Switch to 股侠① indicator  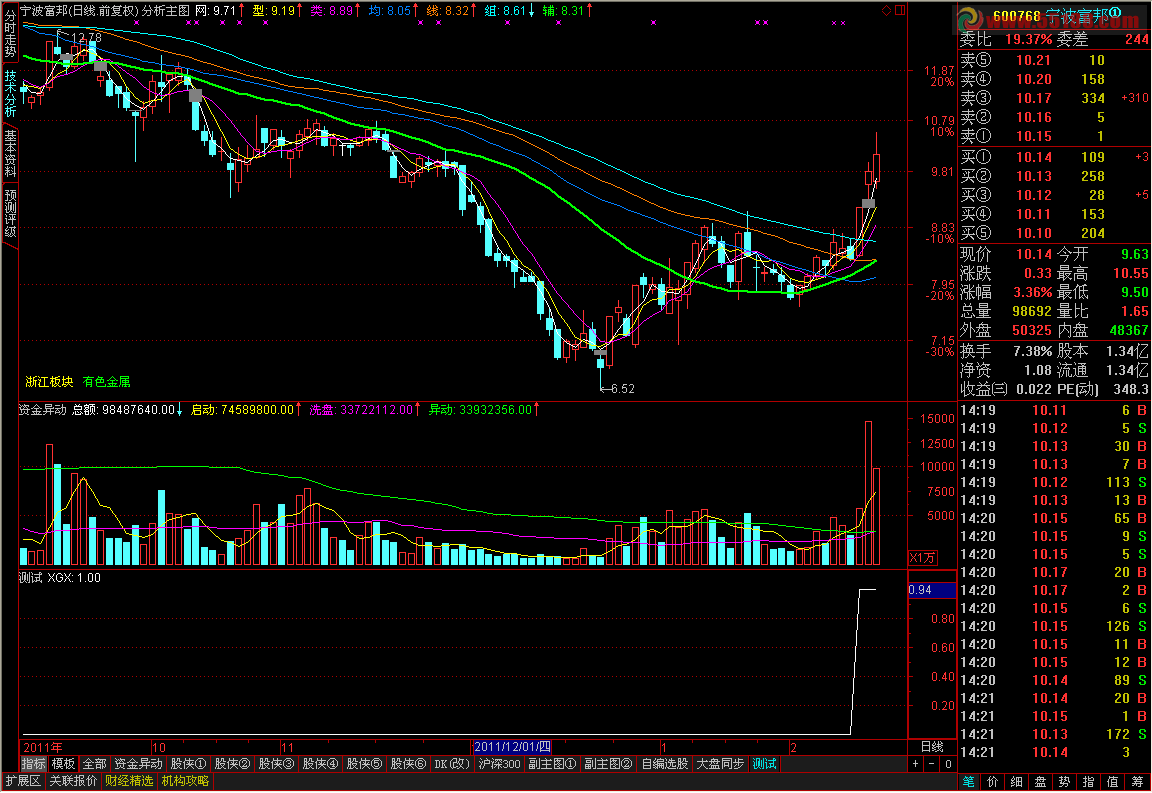pyautogui.click(x=188, y=764)
